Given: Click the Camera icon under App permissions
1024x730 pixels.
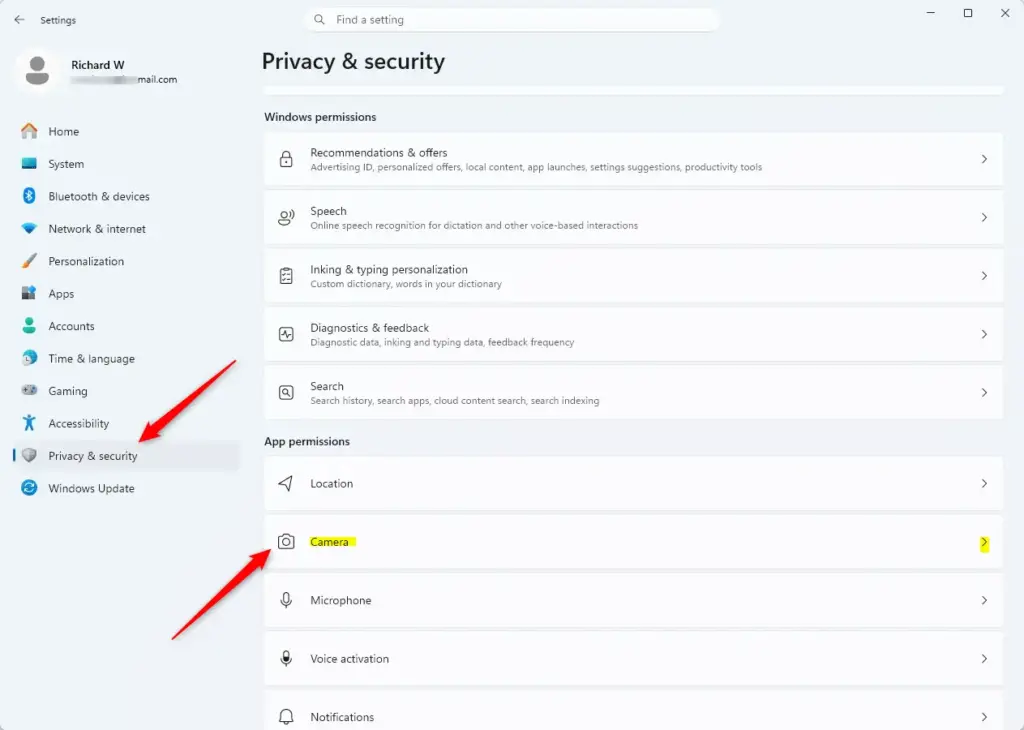Looking at the screenshot, I should click(286, 541).
